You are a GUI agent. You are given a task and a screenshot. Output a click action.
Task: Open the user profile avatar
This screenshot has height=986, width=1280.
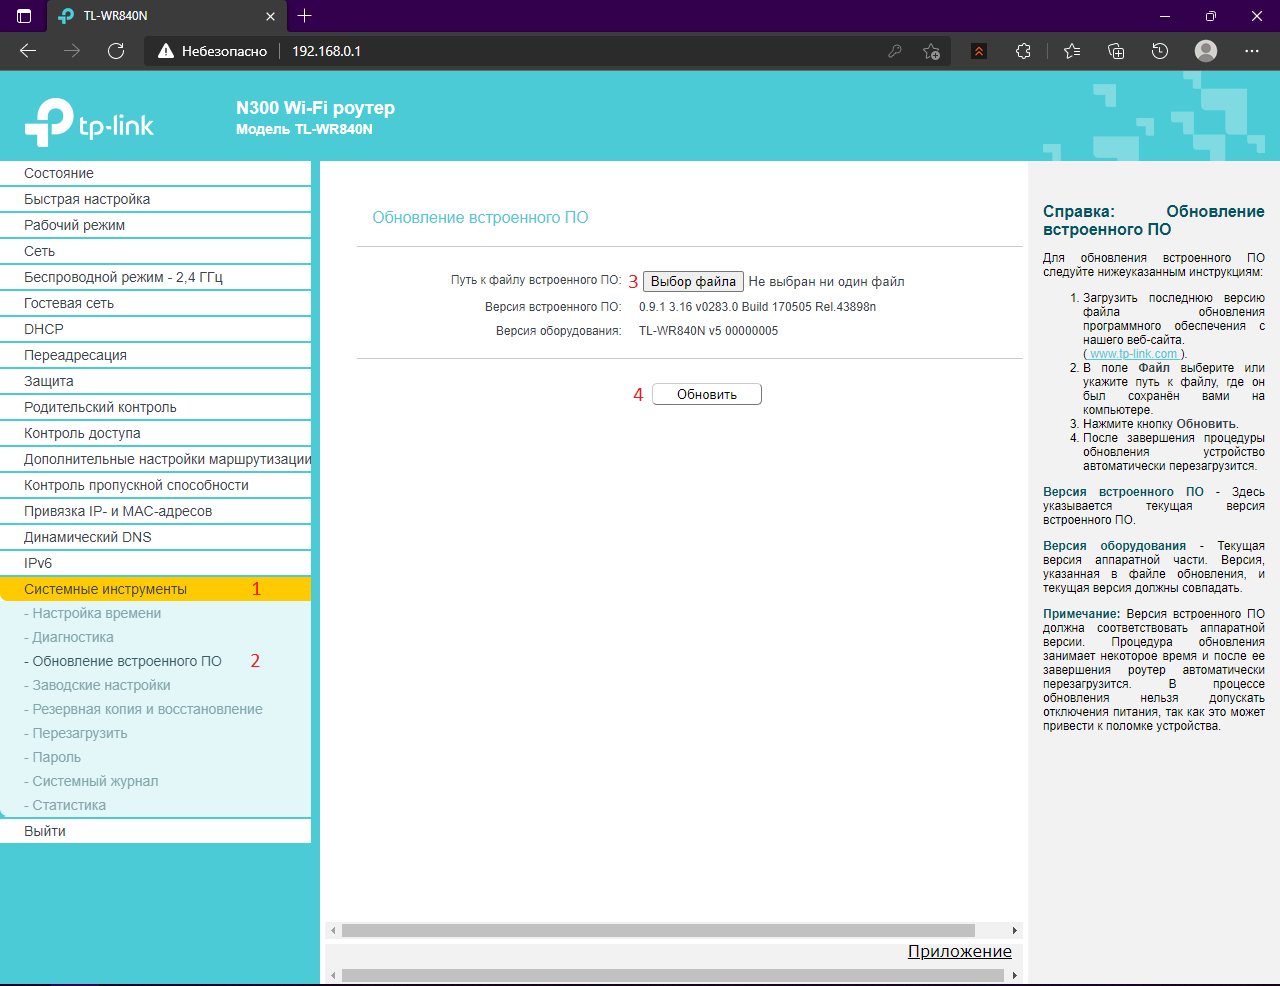1206,51
